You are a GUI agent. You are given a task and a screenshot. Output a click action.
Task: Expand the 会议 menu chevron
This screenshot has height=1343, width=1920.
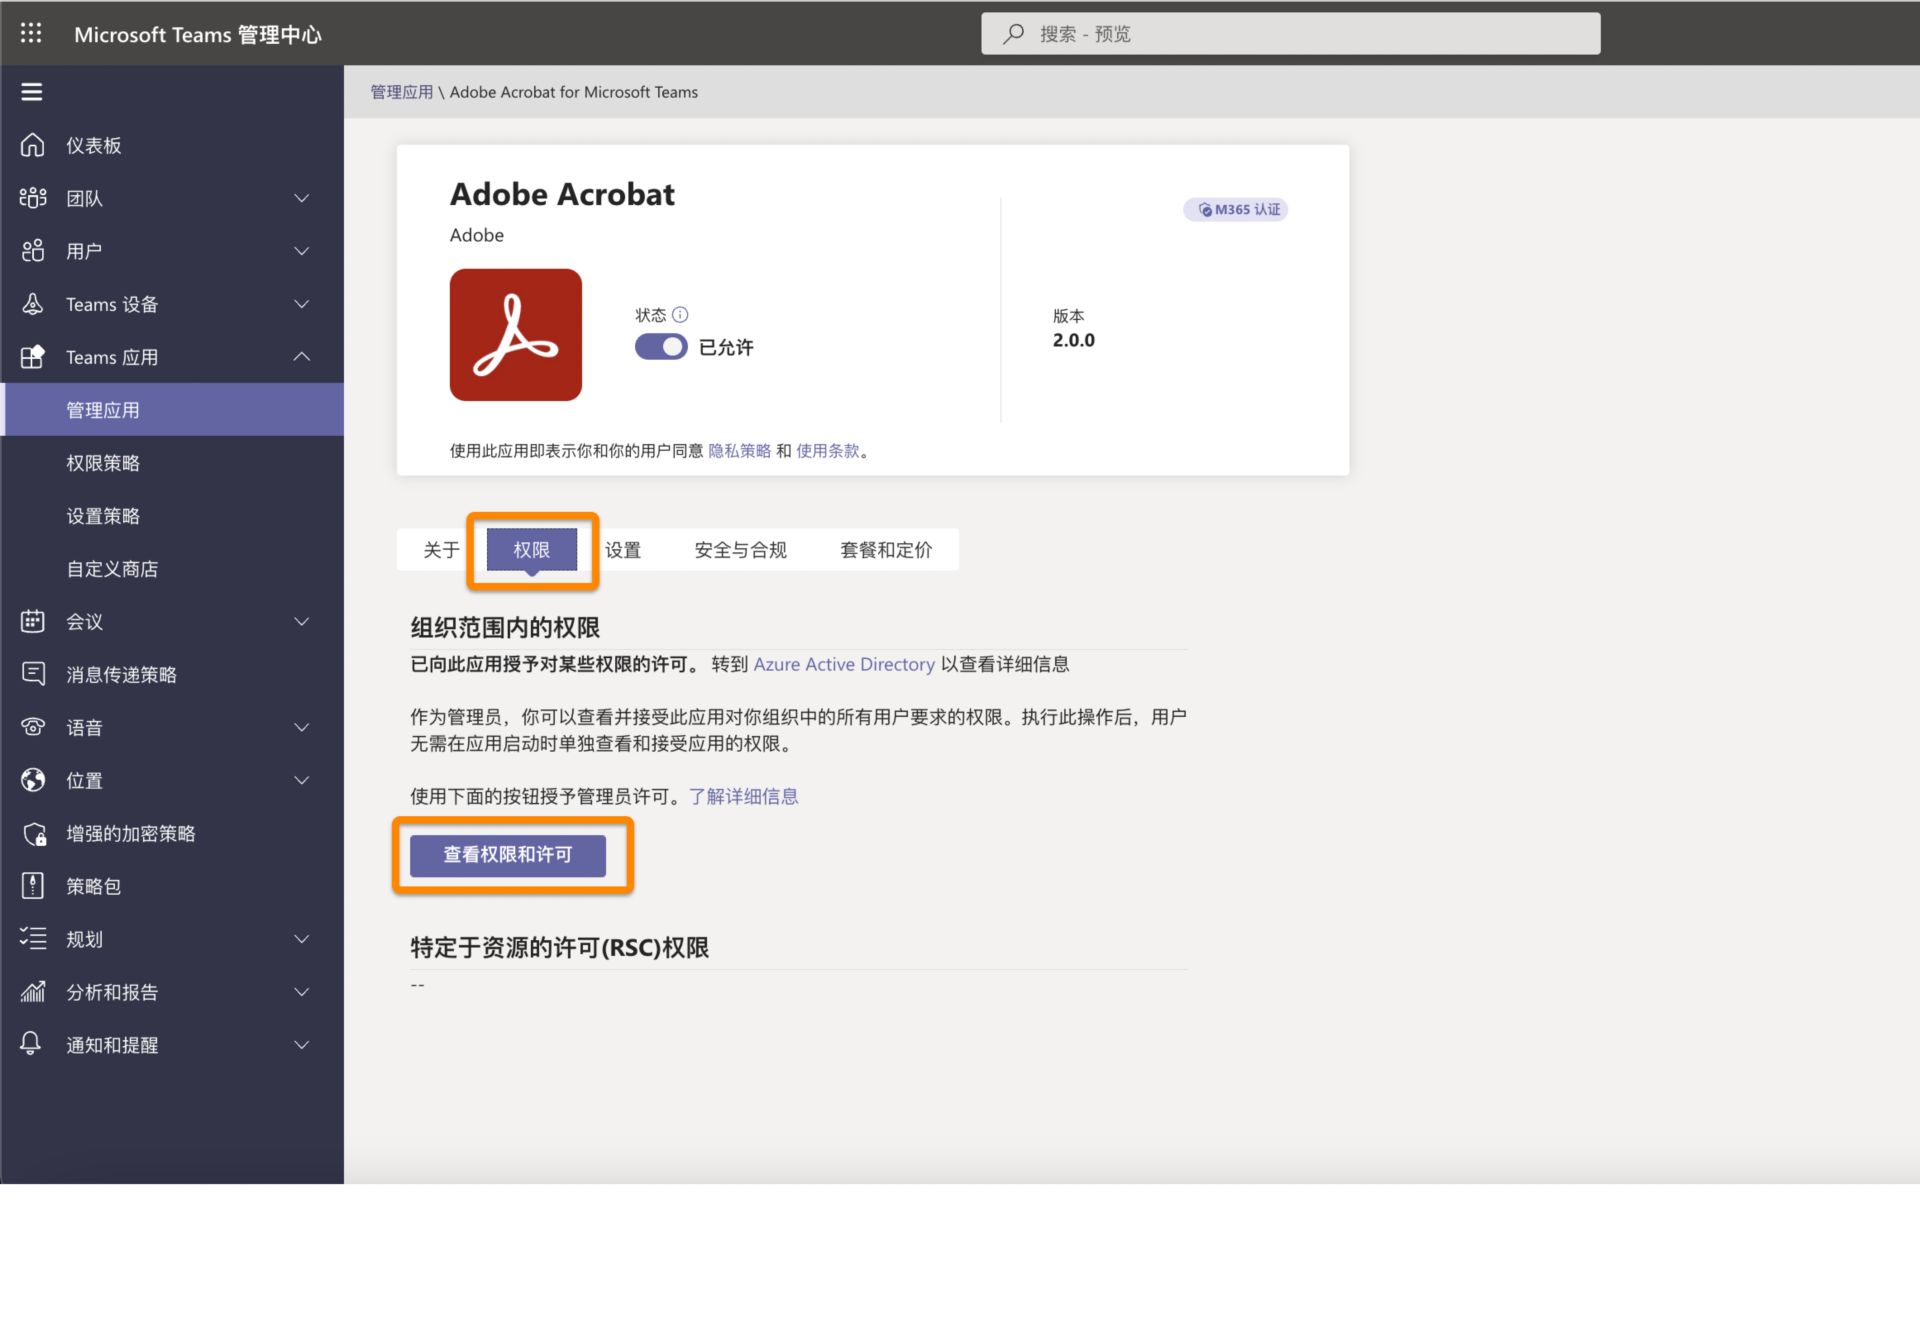pos(302,621)
